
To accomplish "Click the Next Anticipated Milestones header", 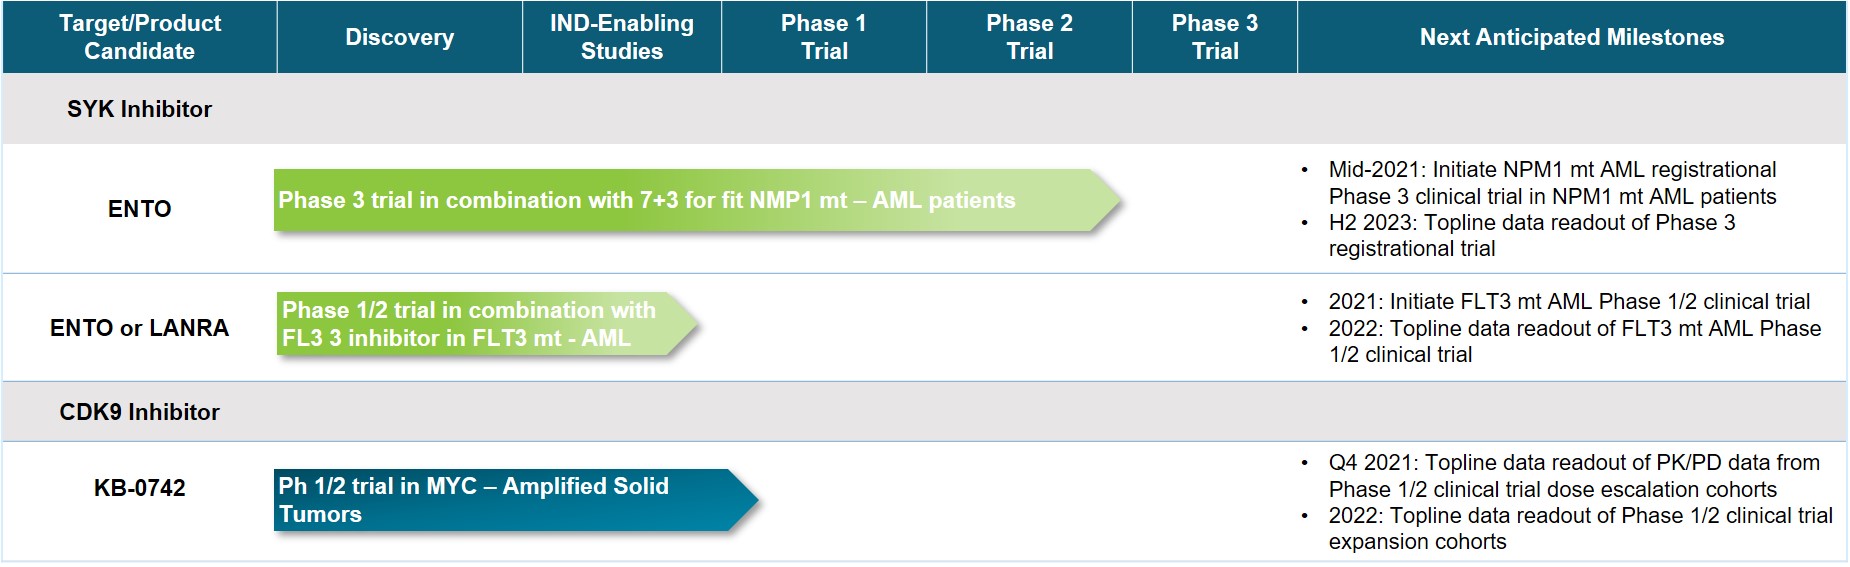I will [1571, 37].
